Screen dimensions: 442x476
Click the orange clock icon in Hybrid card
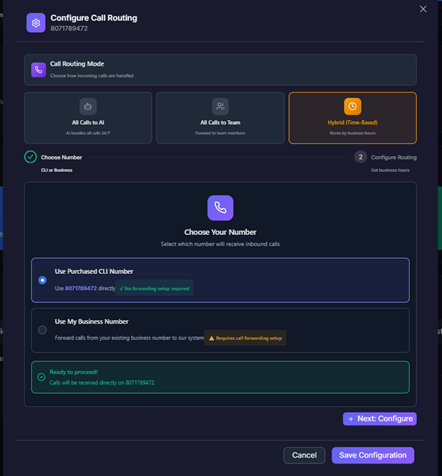(x=352, y=106)
